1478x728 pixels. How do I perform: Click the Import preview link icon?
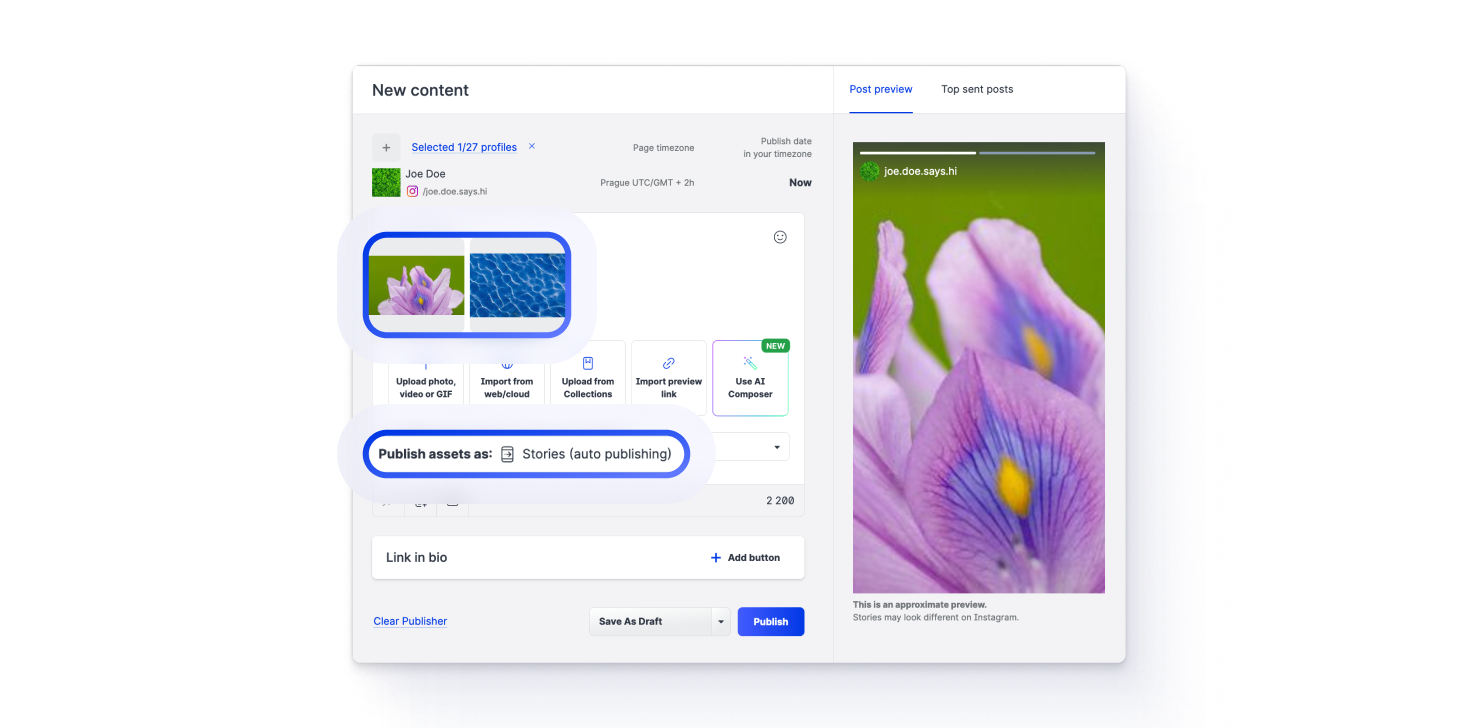[x=669, y=364]
